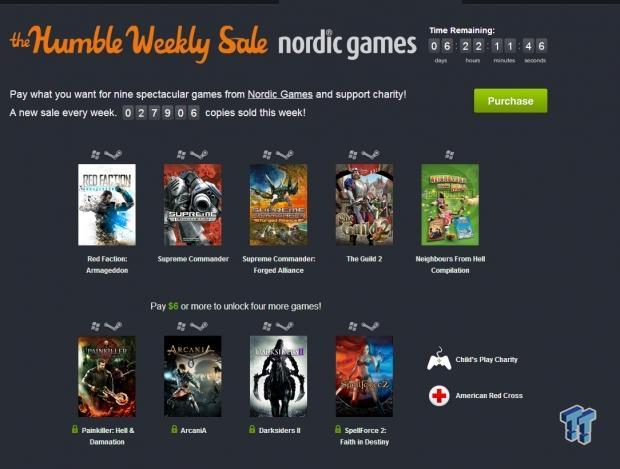Click the Steam icon above The Guild 2

click(370, 154)
